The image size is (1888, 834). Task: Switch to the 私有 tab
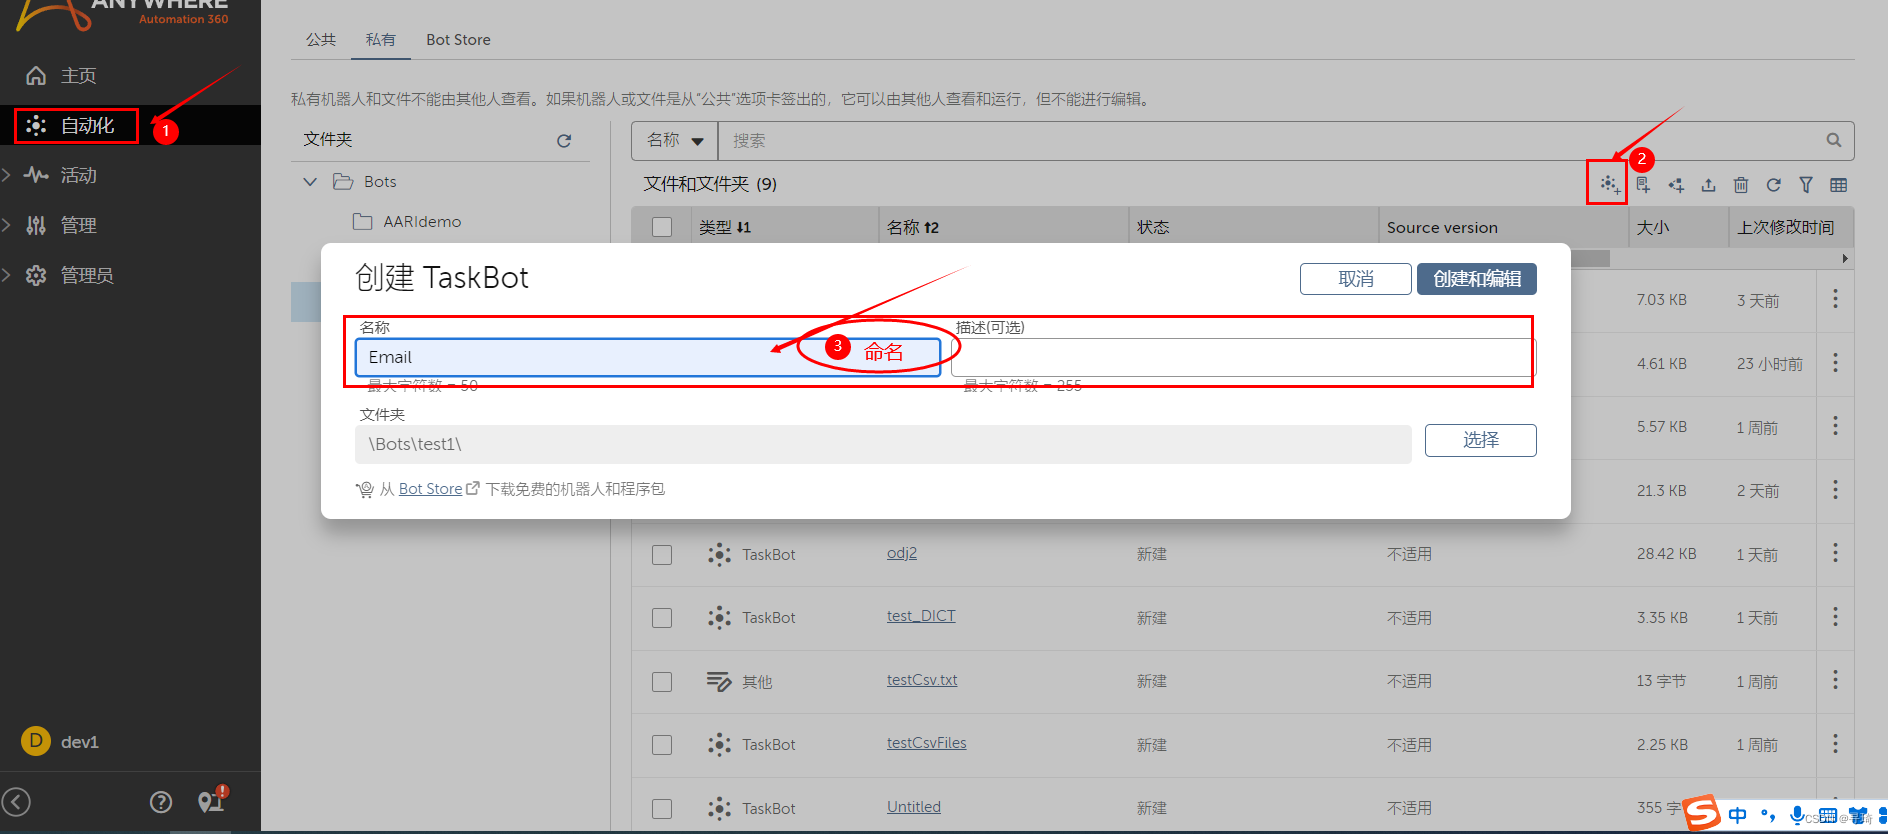coord(381,40)
